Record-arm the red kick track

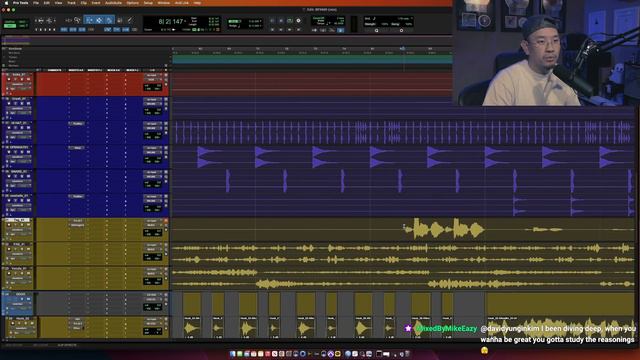click(9, 79)
